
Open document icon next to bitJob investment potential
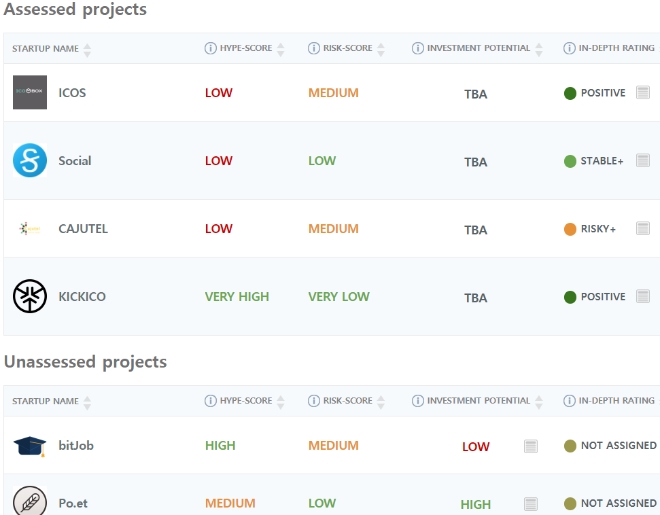pos(531,446)
